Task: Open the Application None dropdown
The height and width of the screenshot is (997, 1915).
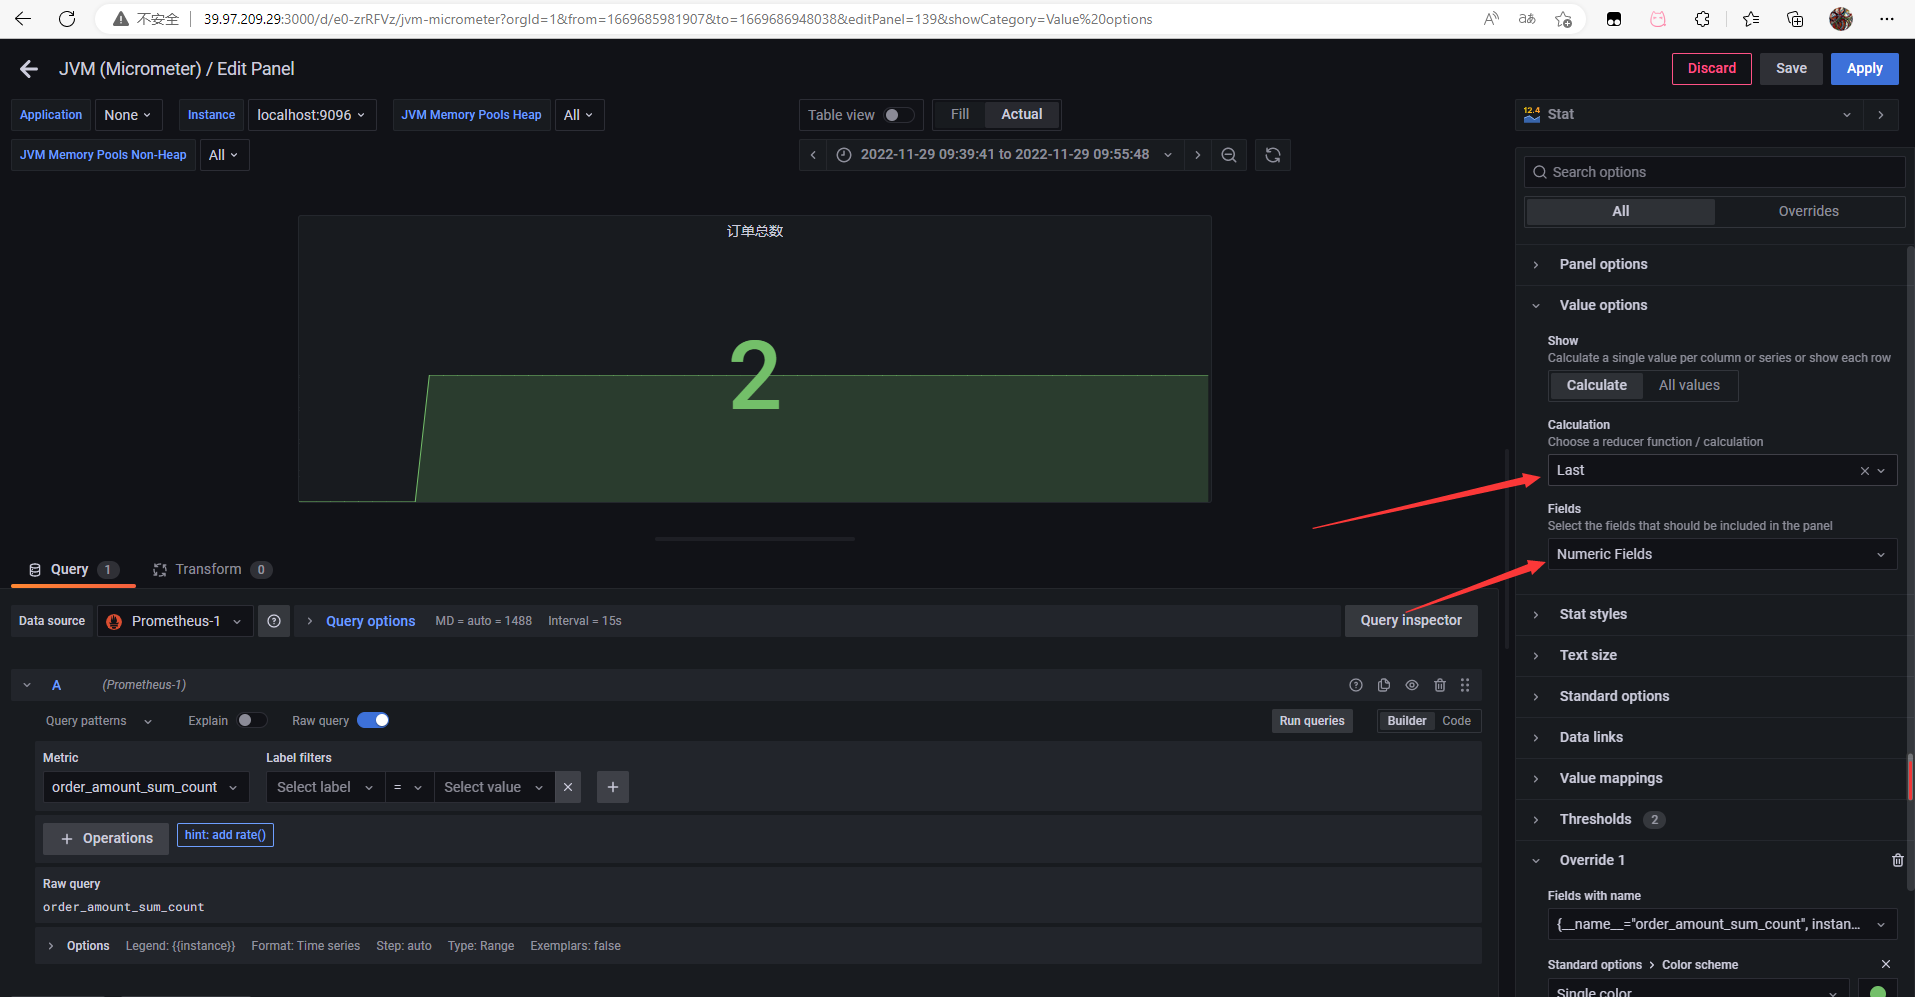Action: [x=128, y=115]
